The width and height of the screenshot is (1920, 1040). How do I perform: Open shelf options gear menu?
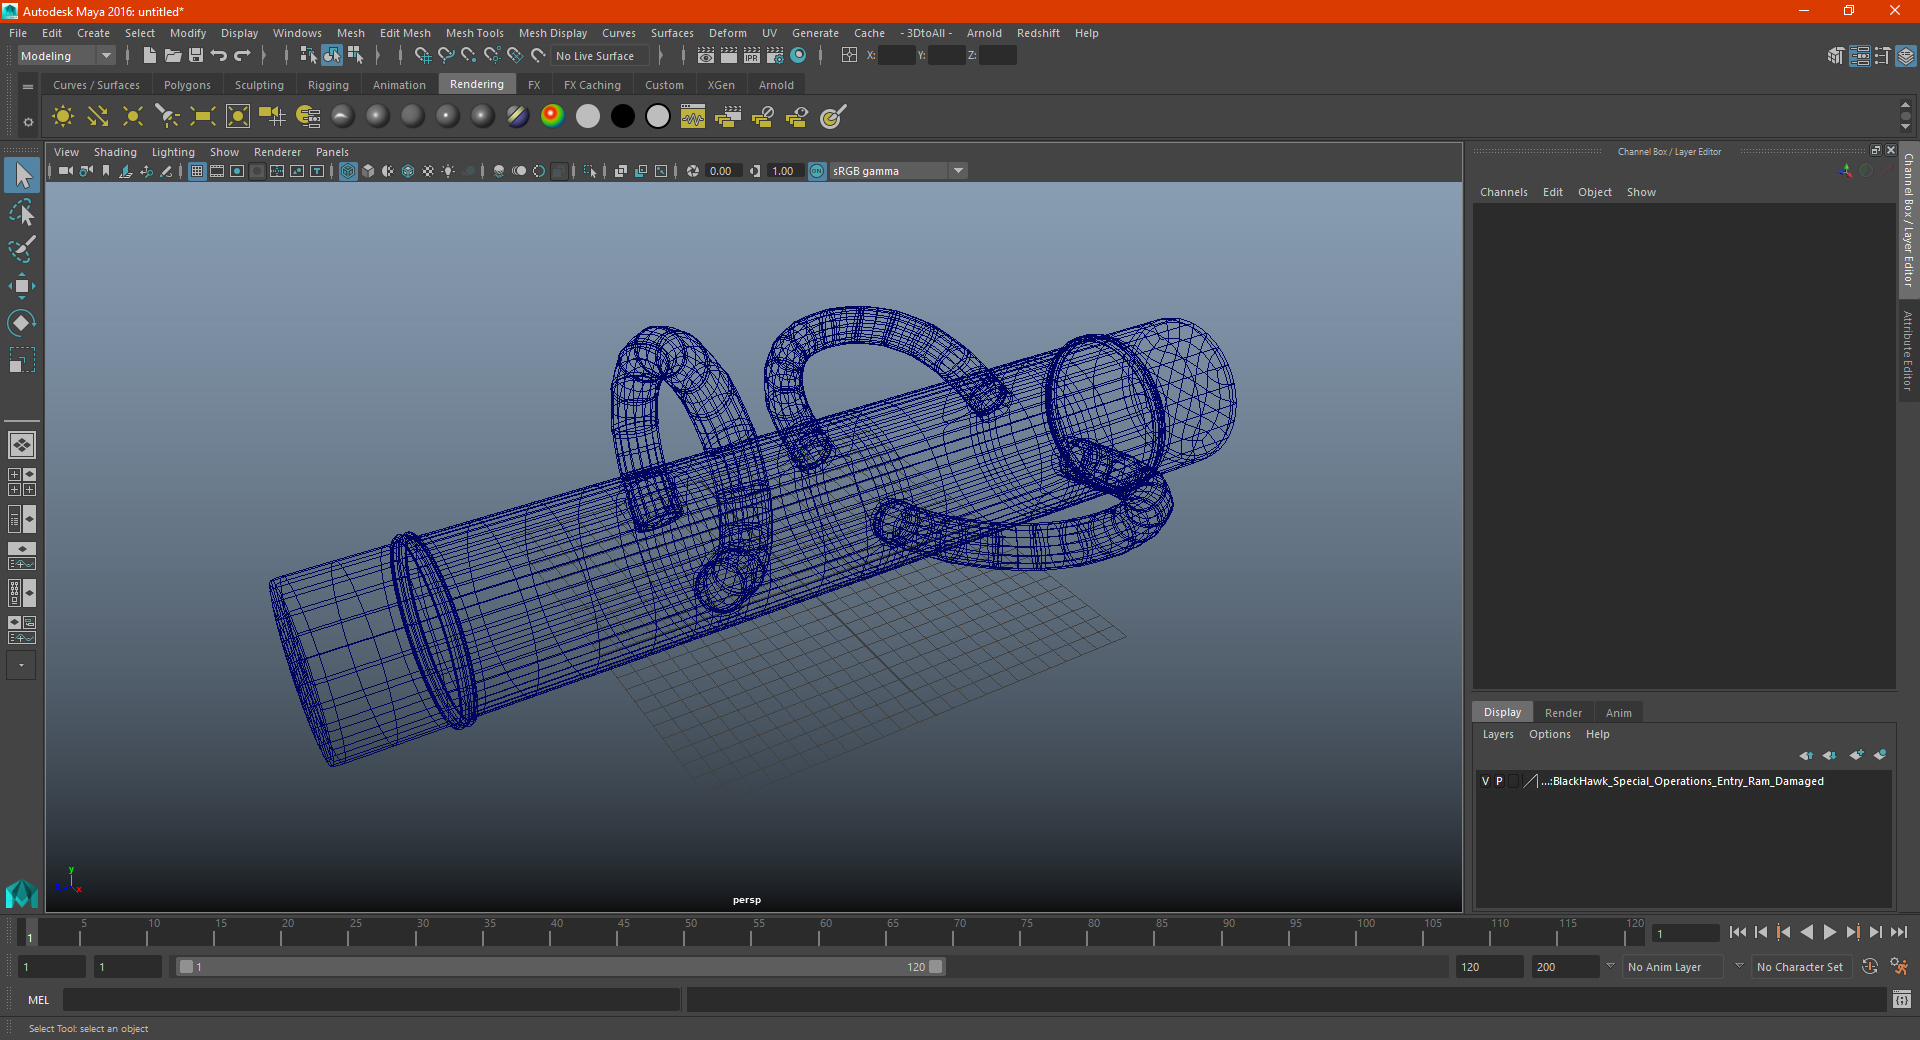point(28,122)
